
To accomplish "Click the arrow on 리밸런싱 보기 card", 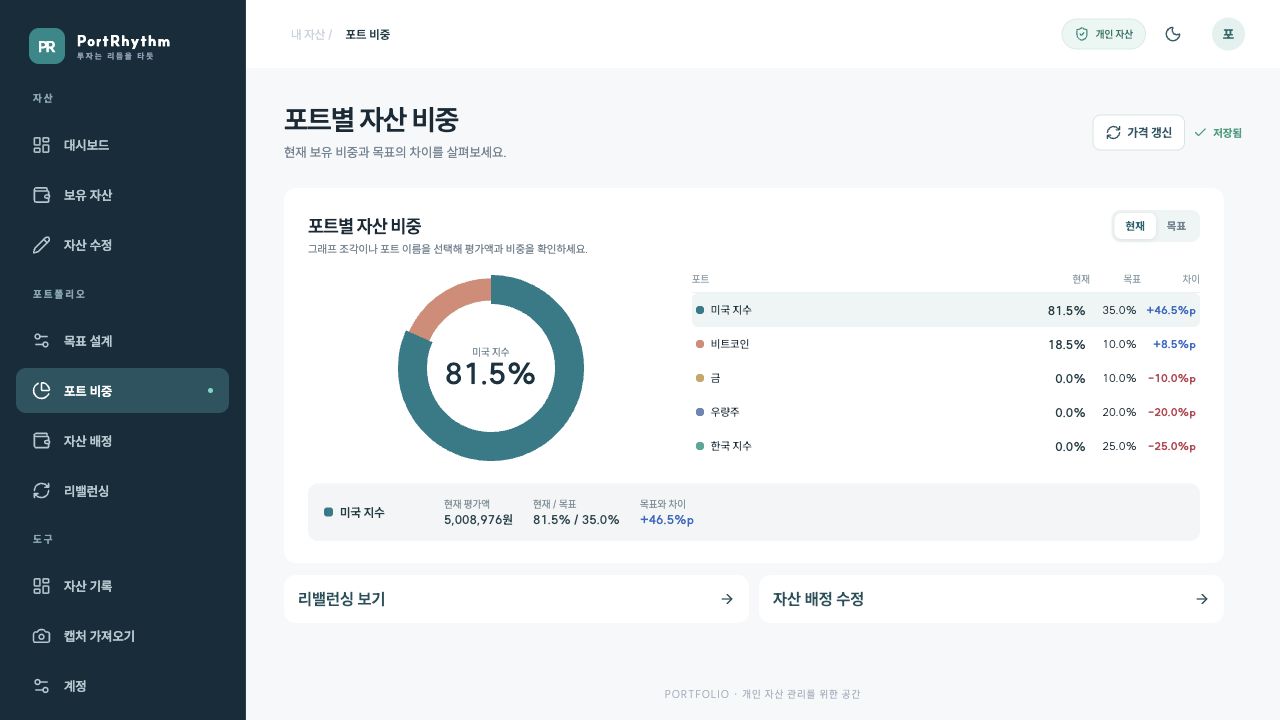I will click(727, 599).
